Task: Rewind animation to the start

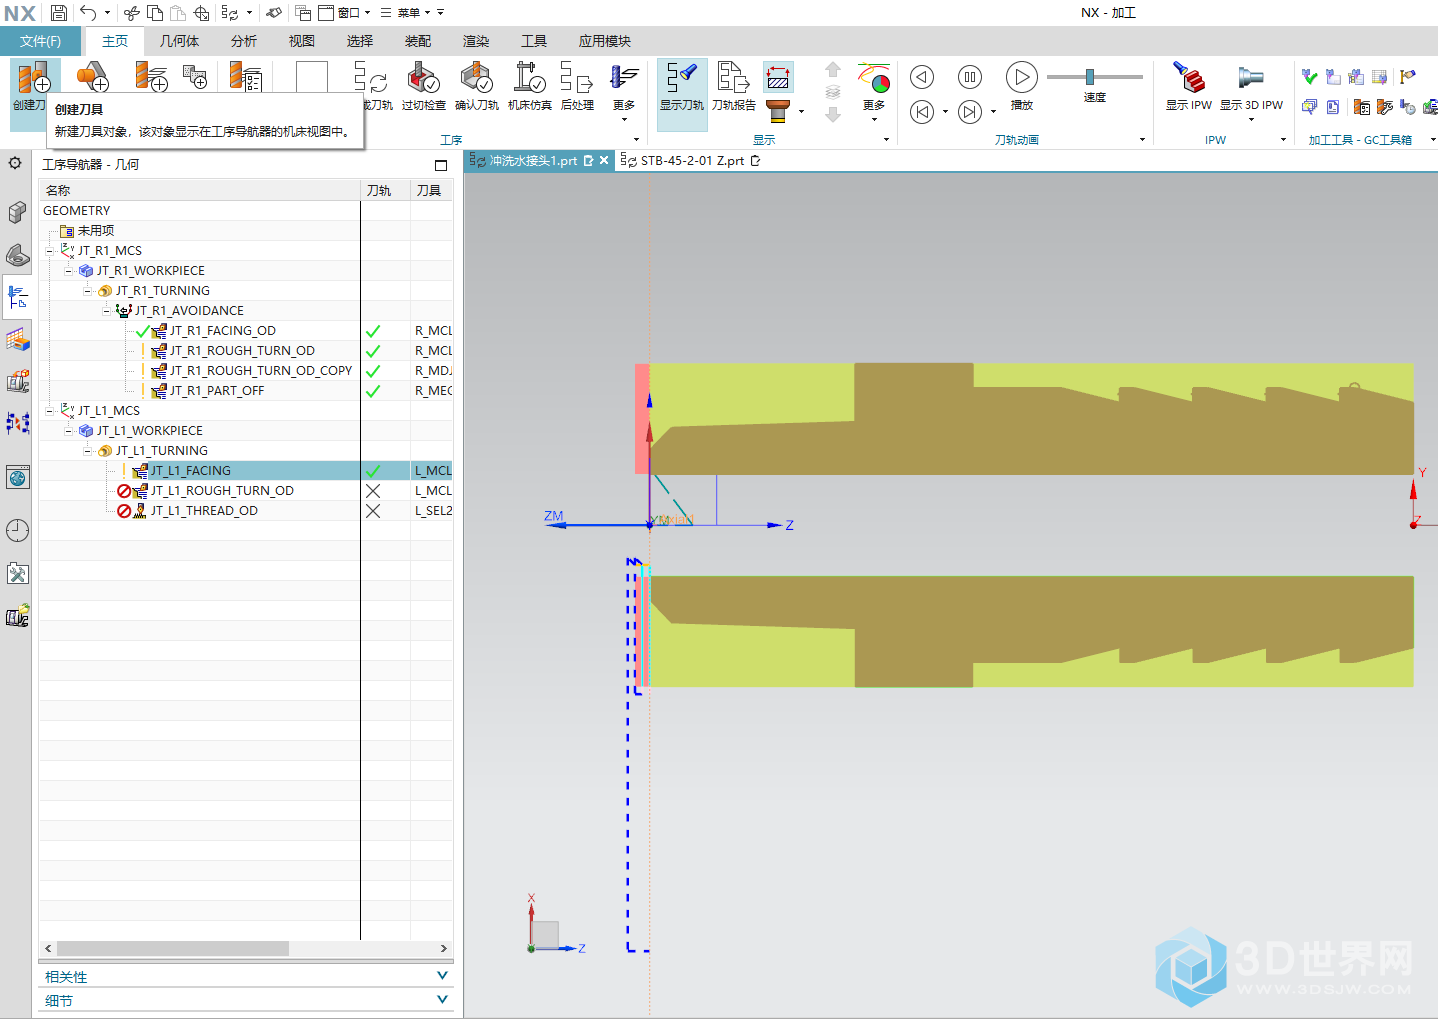Action: (x=922, y=111)
